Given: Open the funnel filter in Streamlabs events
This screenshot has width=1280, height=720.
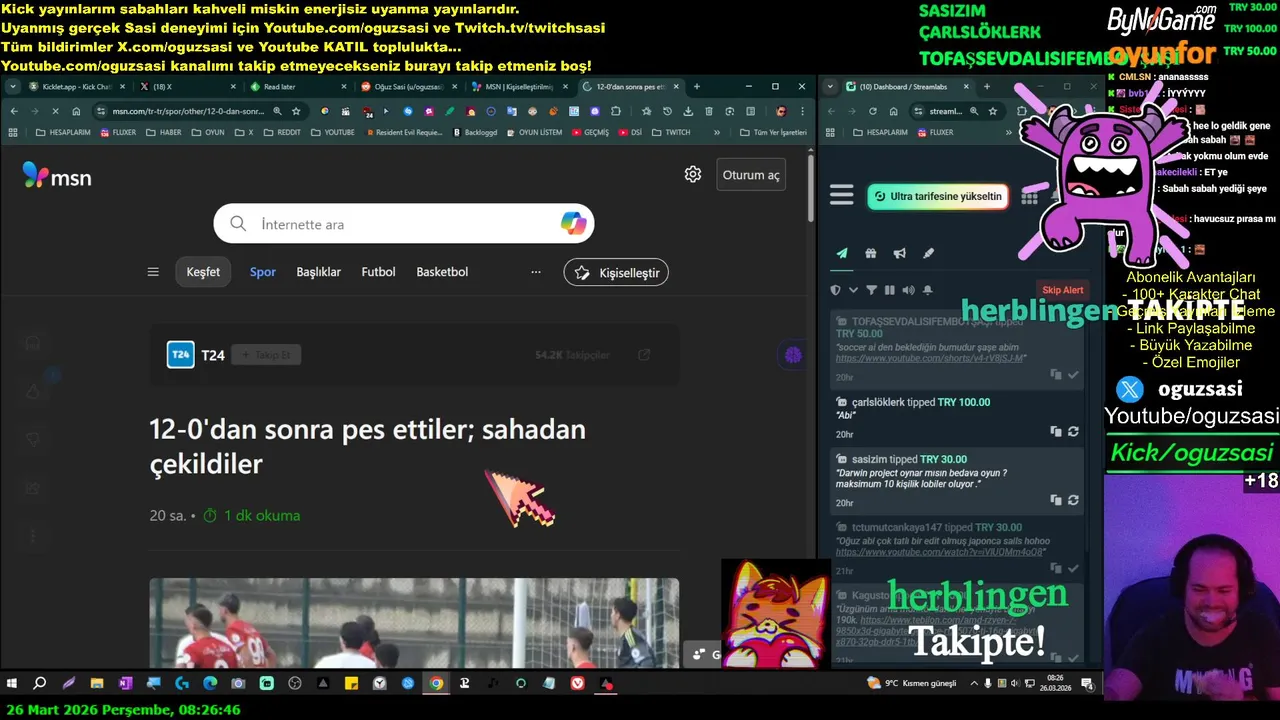Looking at the screenshot, I should point(871,290).
